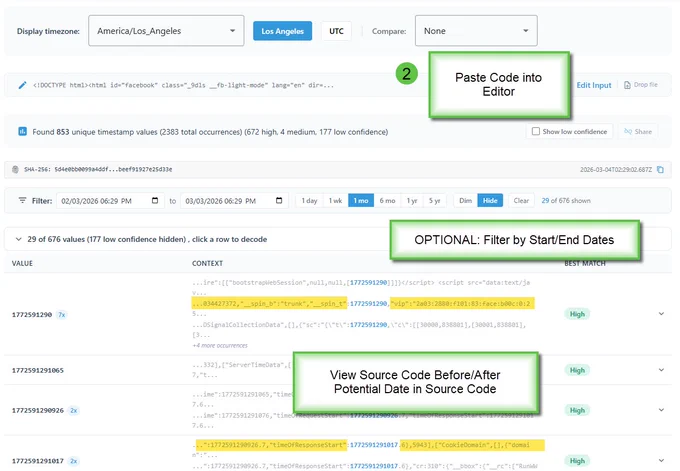Click the High badge on row 1772591291065
This screenshot has width=680, height=471.
pos(577,370)
